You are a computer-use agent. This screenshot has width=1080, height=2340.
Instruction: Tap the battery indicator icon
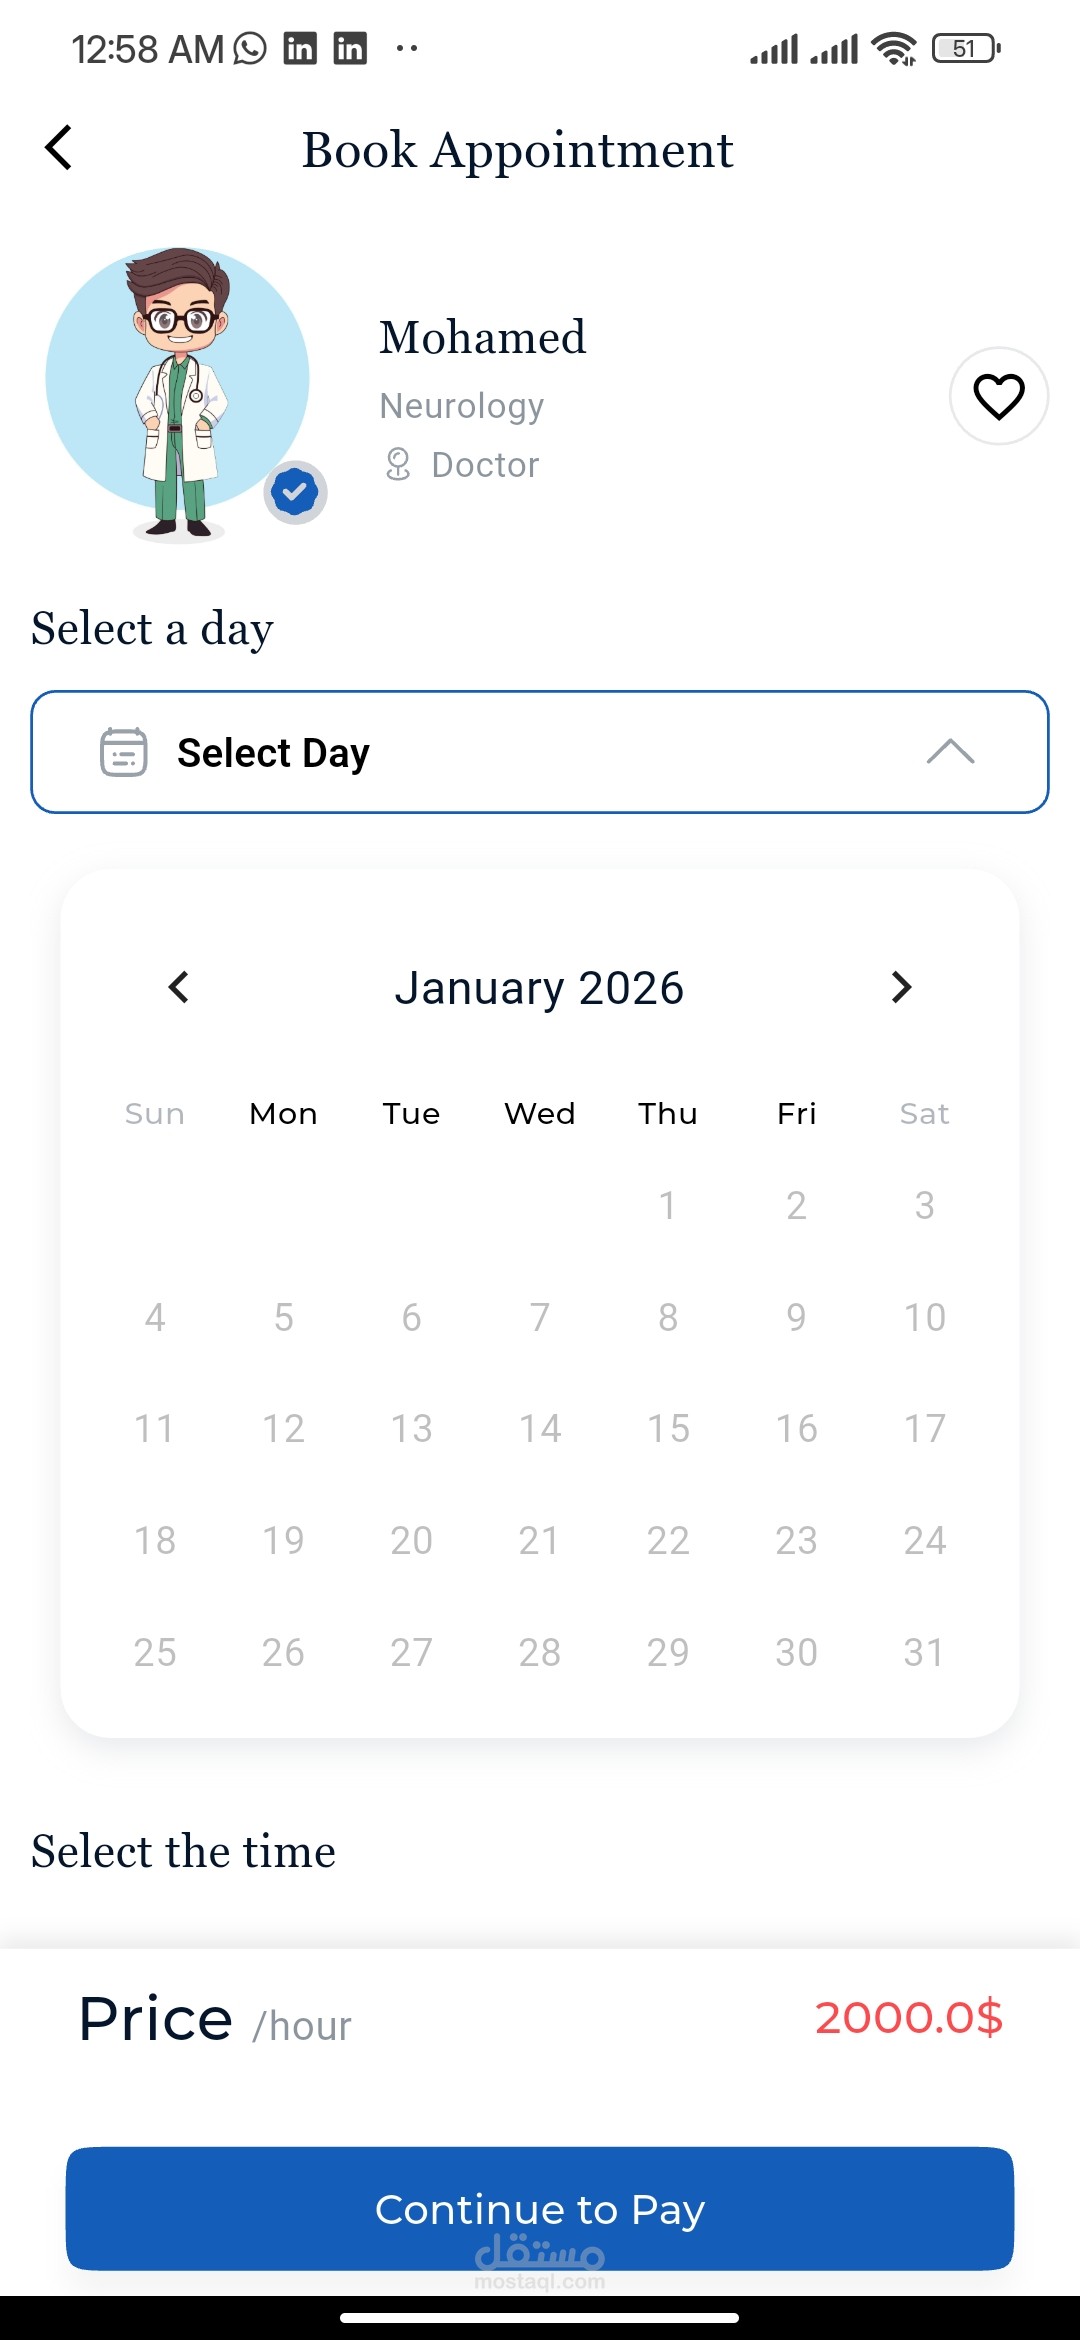tap(965, 48)
